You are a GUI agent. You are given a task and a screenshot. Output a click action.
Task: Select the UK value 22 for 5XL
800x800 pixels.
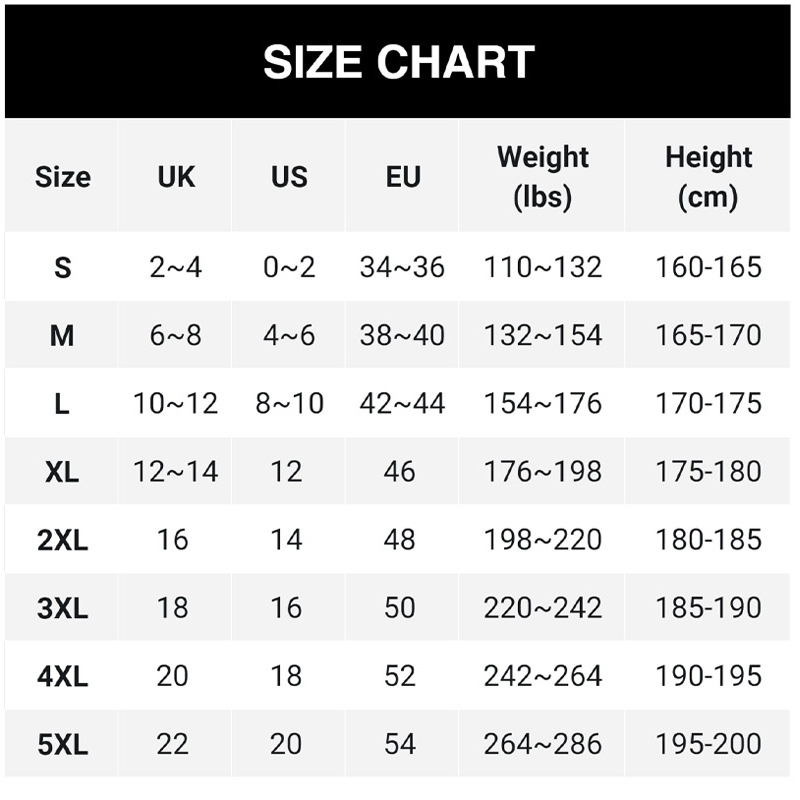(173, 744)
